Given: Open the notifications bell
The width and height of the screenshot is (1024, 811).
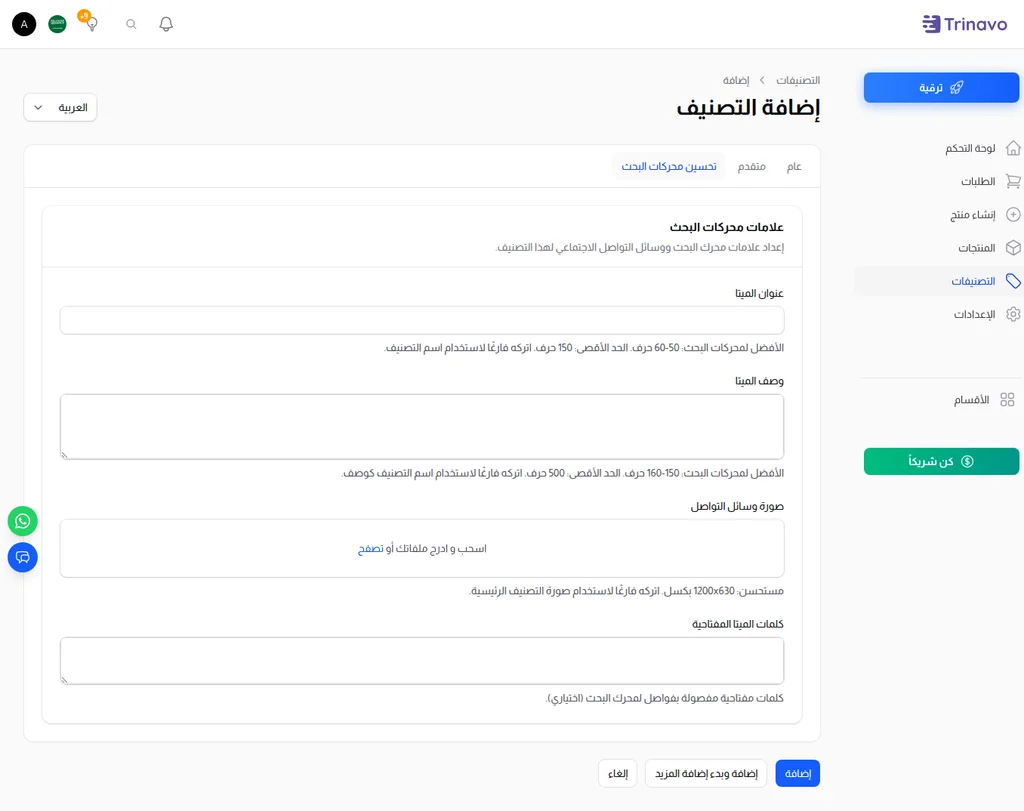Looking at the screenshot, I should point(166,24).
